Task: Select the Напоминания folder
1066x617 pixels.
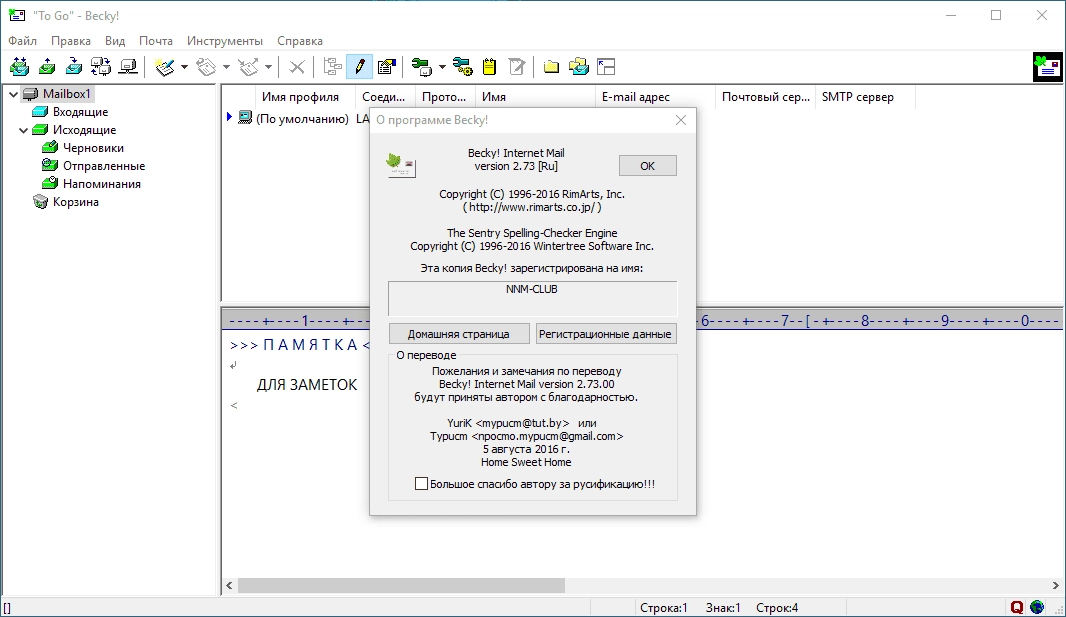Action: (102, 183)
